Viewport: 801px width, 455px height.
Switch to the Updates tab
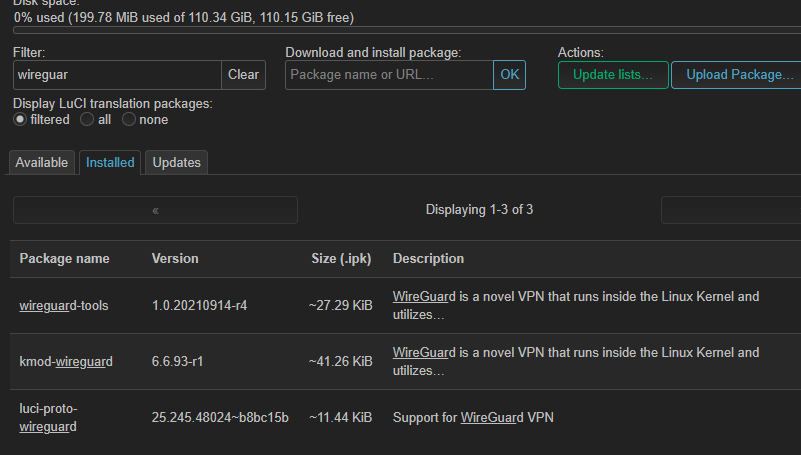[176, 162]
